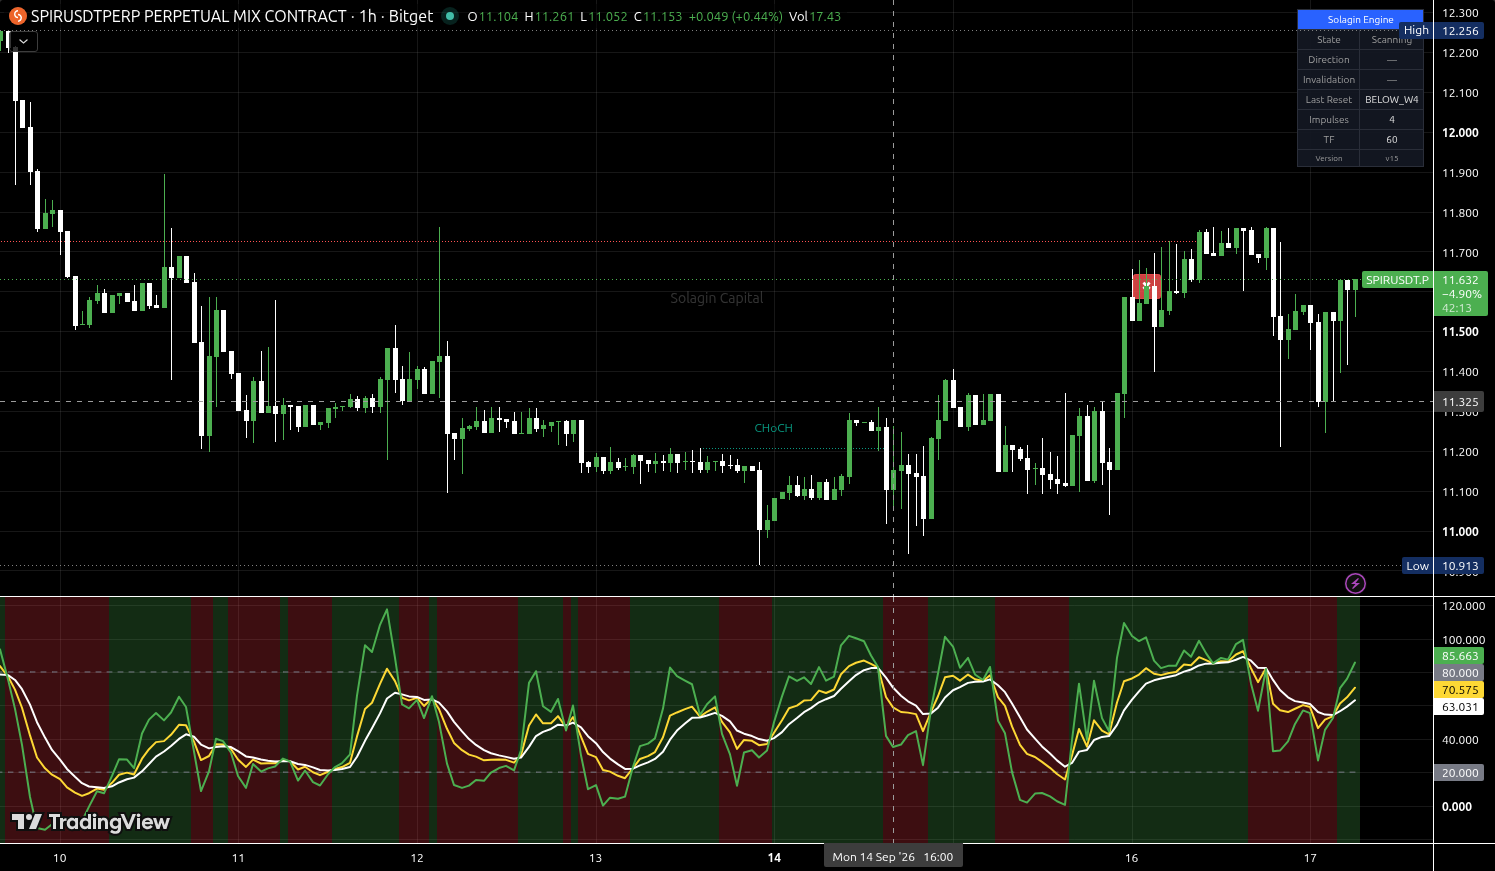
Task: Click the State label cell
Action: pyautogui.click(x=1329, y=40)
